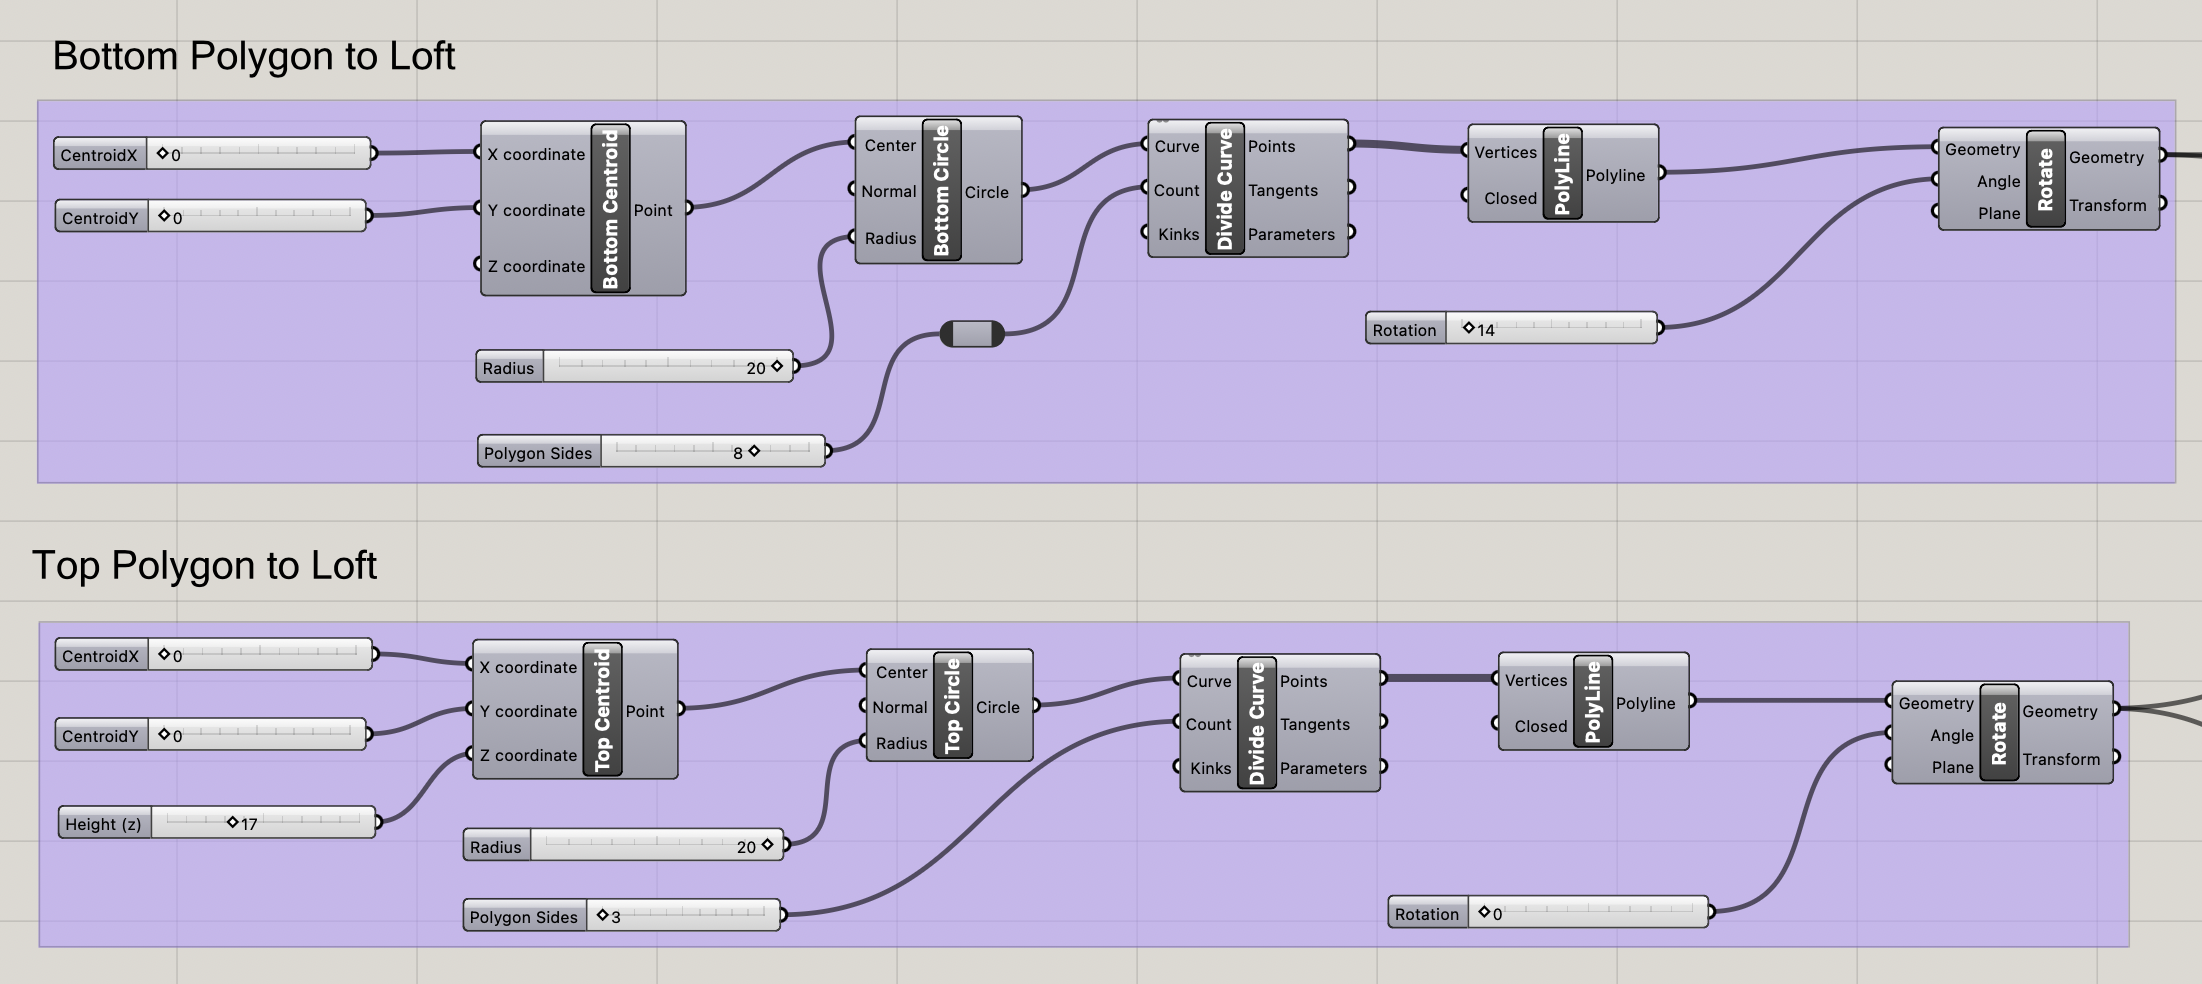Viewport: 2202px width, 984px height.
Task: Click Transform output of Bottom Polygon Rotate
Action: coord(2108,205)
